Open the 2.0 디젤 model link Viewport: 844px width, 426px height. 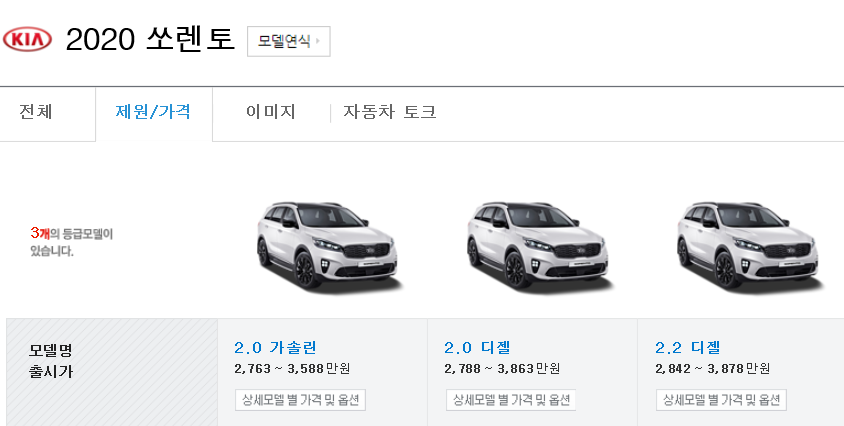pos(477,348)
